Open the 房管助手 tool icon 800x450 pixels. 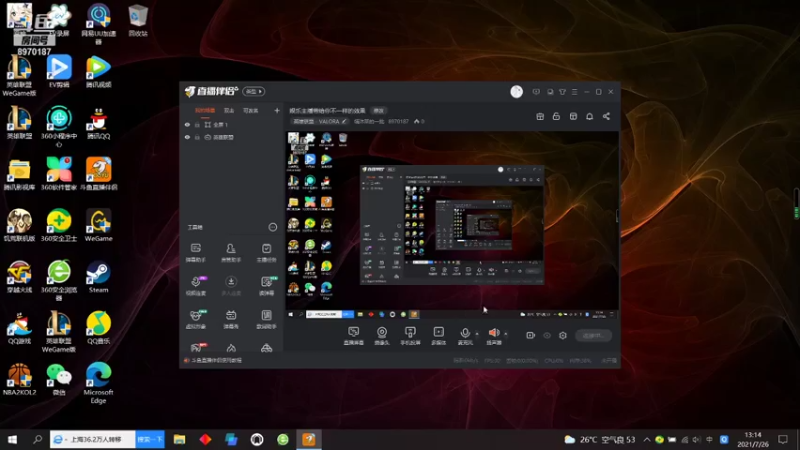tap(231, 253)
